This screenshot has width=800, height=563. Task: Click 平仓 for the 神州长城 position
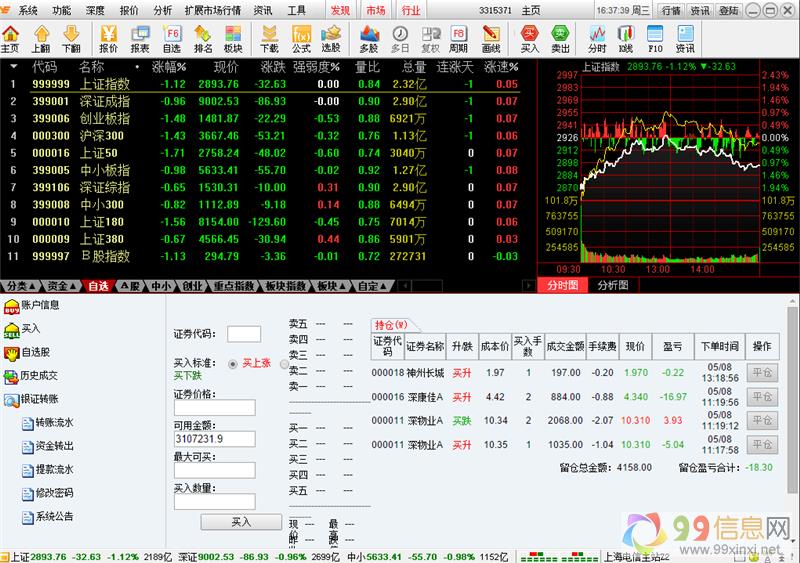[763, 372]
